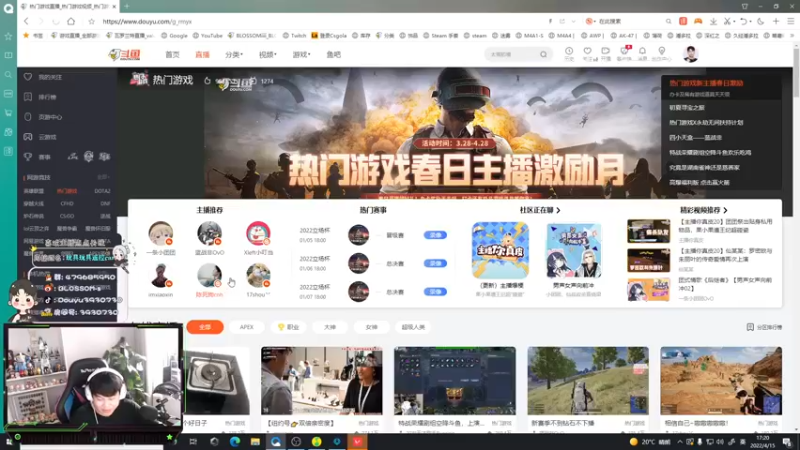Open the Google bookmark
The image size is (800, 450).
tap(174, 36)
